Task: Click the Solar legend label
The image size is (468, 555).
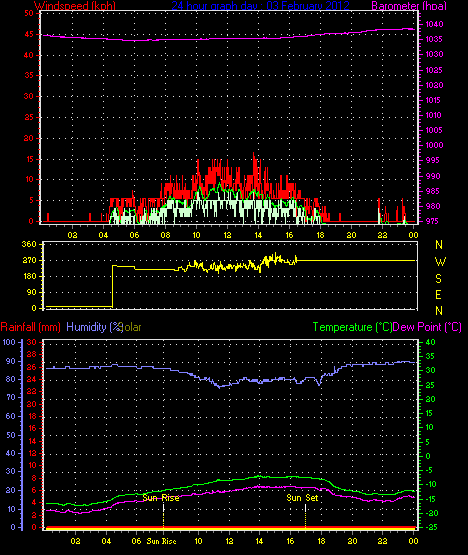Action: tap(132, 327)
